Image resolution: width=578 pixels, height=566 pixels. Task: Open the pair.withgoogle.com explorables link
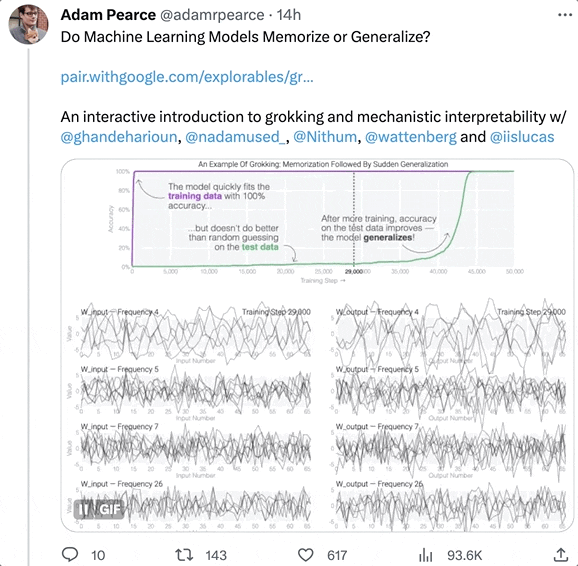[x=187, y=77]
